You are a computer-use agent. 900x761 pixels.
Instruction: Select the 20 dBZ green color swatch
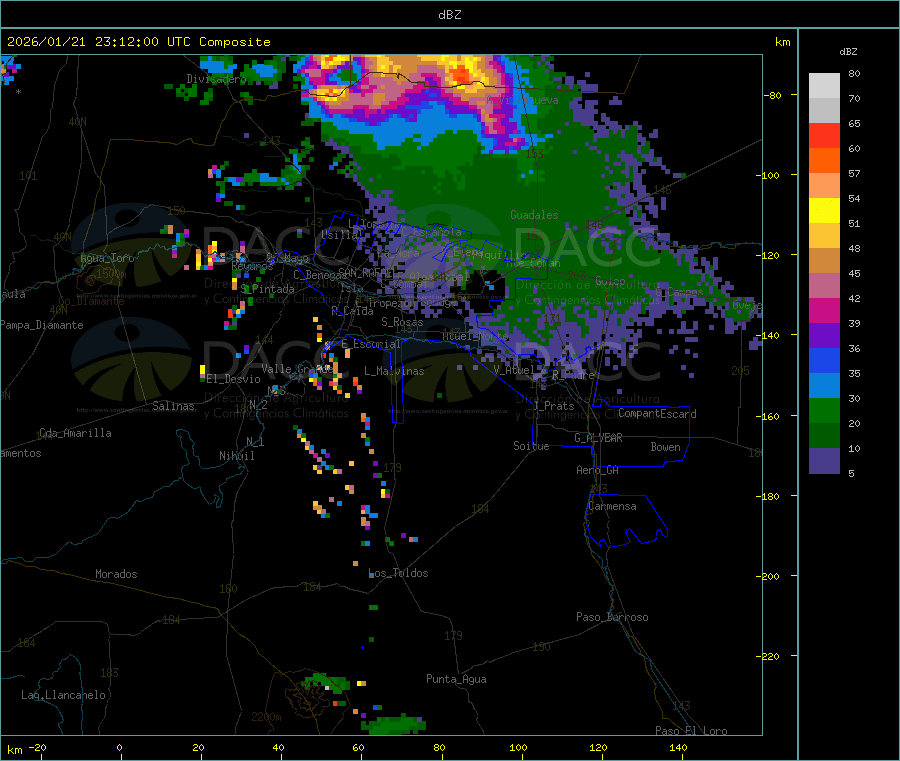(824, 410)
